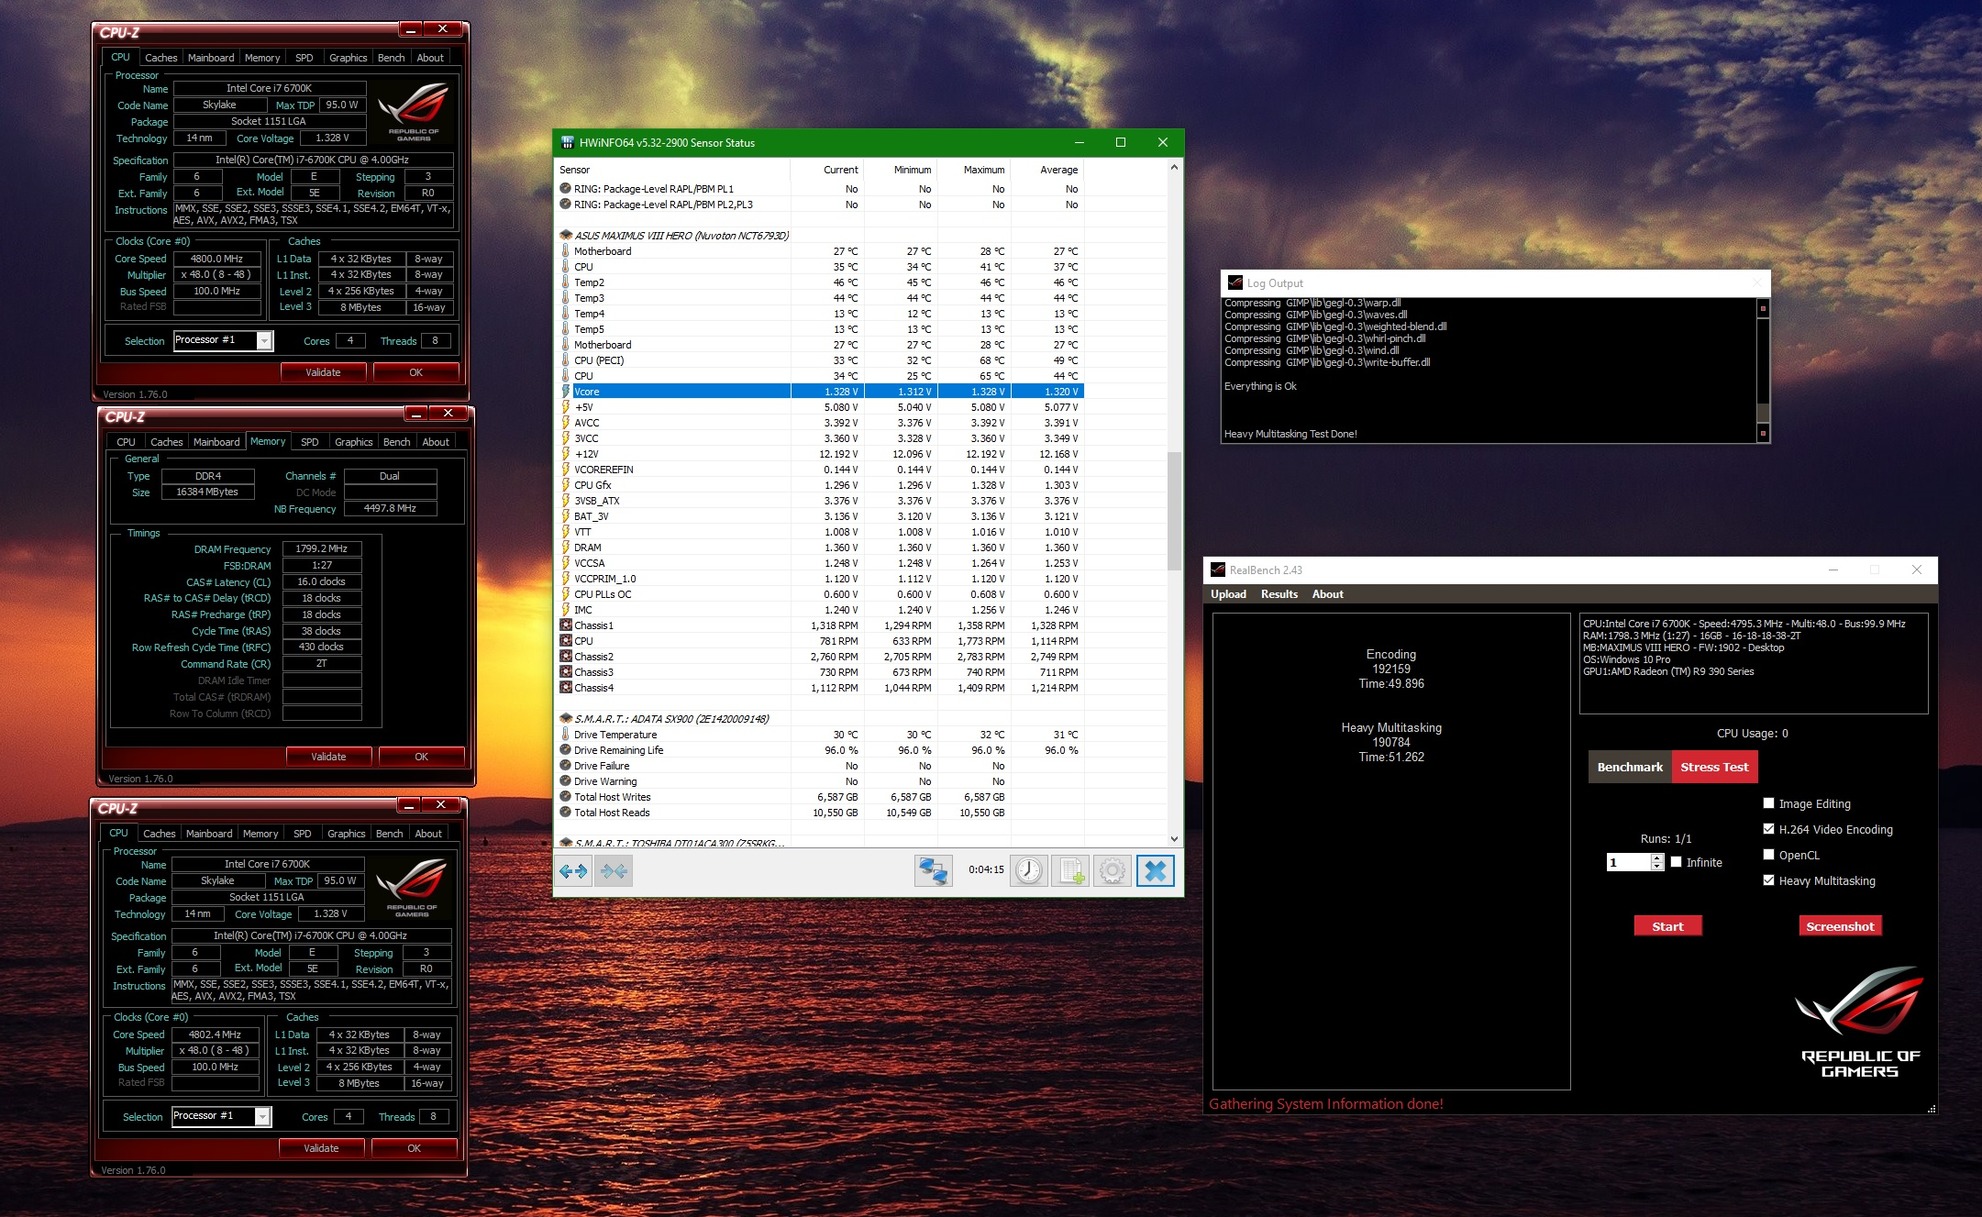Click the chip icon beside ASUS MAXIMUS VIII HERO
The height and width of the screenshot is (1217, 1982).
click(x=565, y=235)
